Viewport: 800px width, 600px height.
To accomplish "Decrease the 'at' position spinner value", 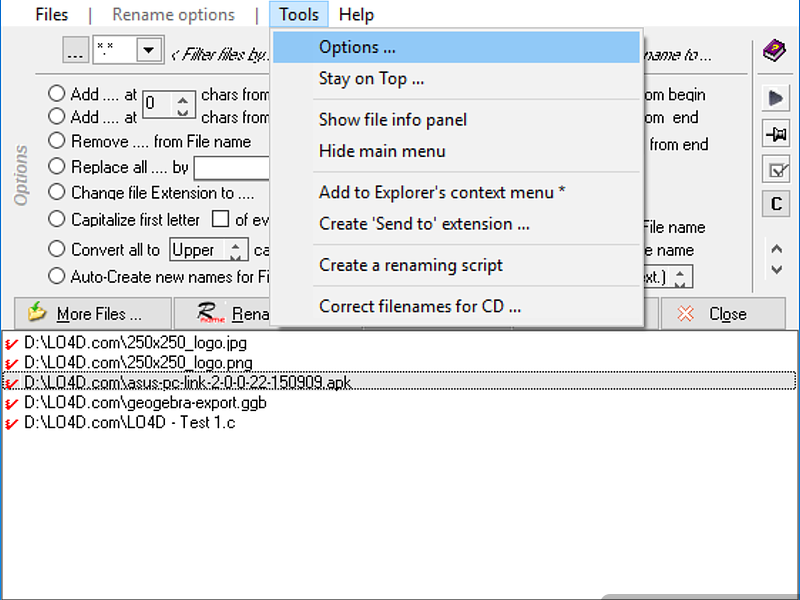I will click(x=183, y=112).
